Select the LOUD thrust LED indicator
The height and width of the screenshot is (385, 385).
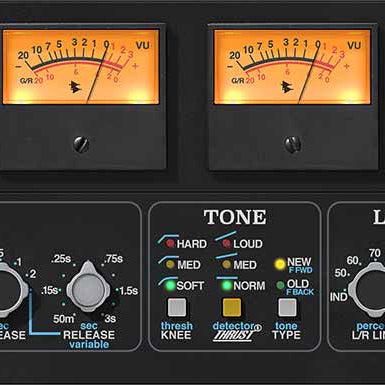coord(227,244)
